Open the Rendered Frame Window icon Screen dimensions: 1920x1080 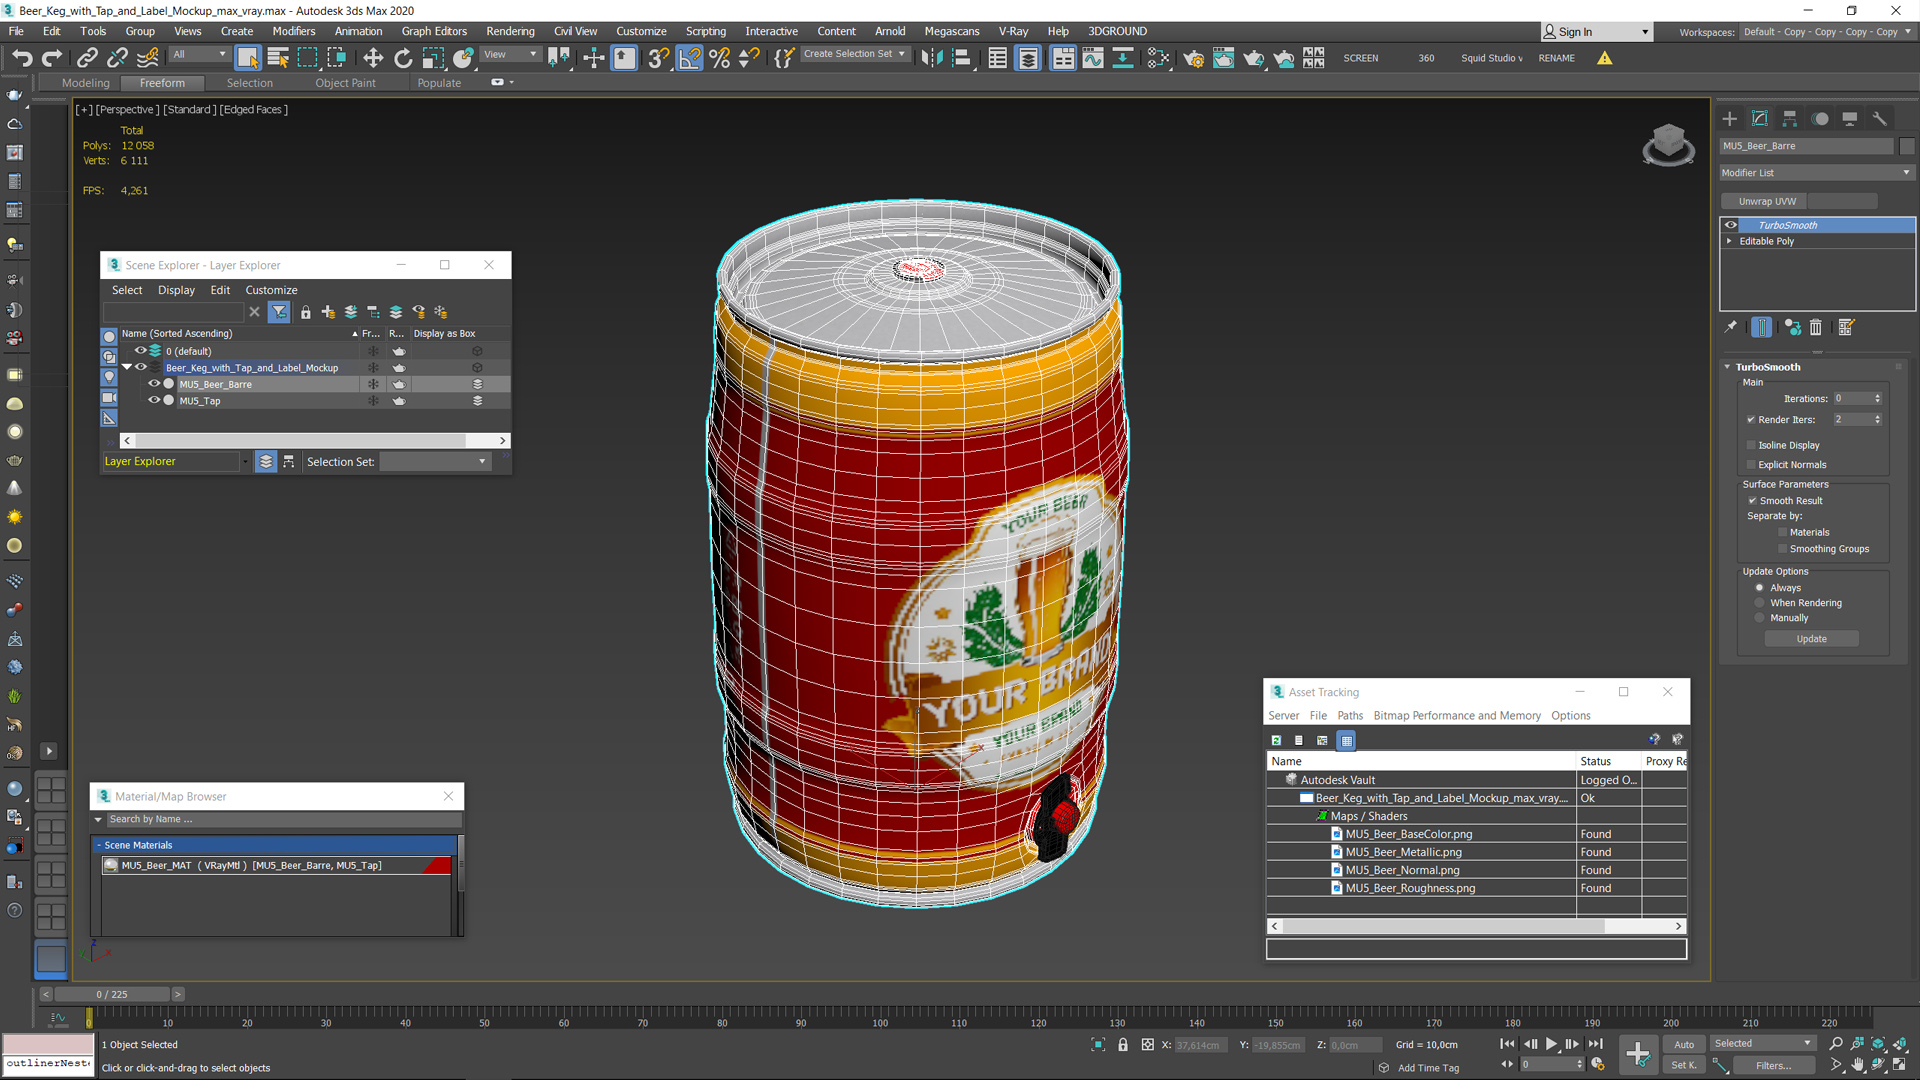pos(1223,58)
